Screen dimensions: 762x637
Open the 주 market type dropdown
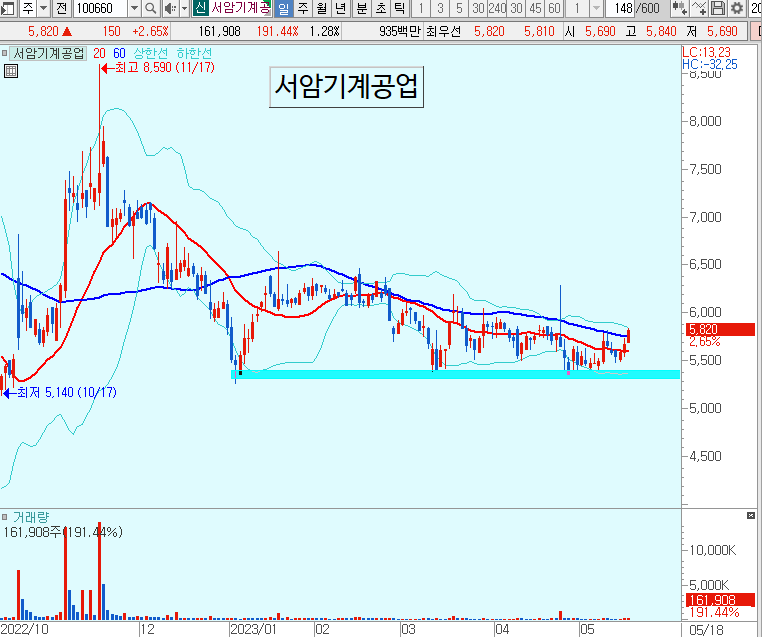pos(43,8)
